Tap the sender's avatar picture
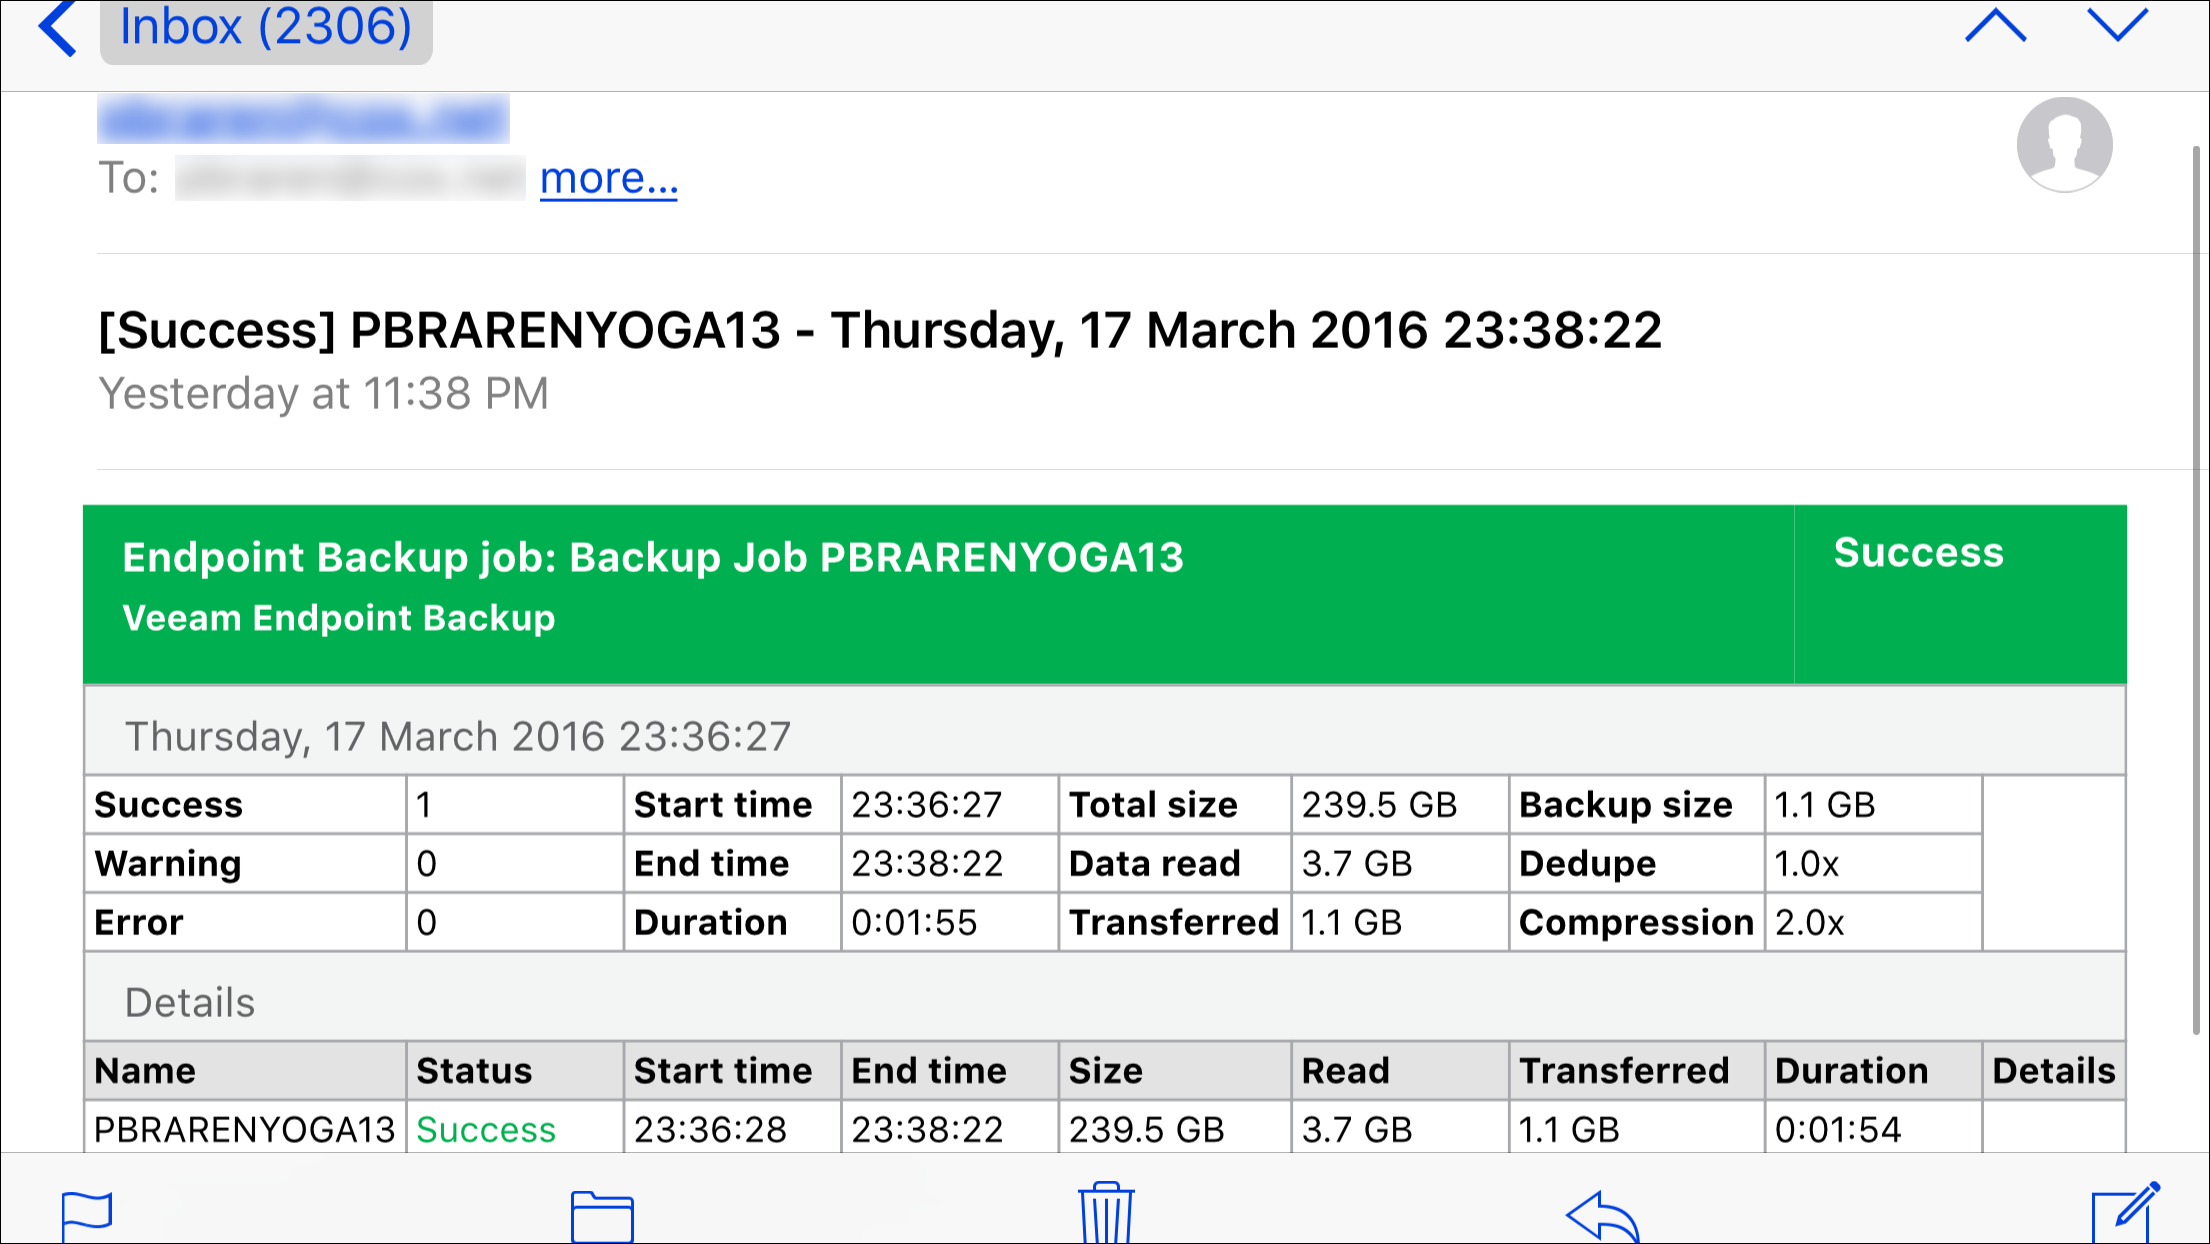2210x1244 pixels. point(2064,144)
